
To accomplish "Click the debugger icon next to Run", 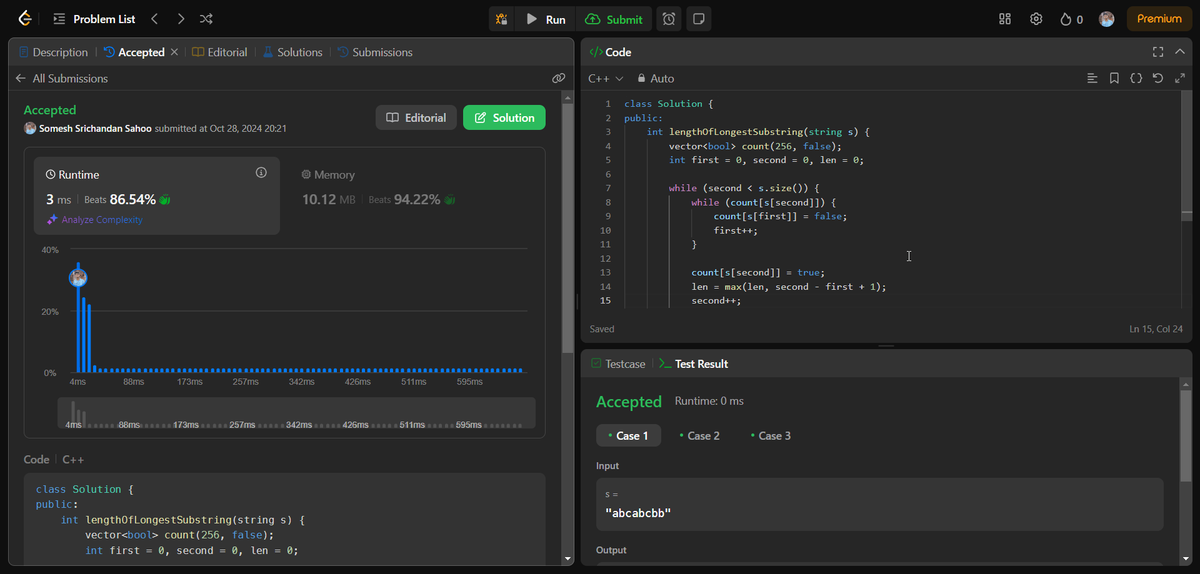I will tap(502, 19).
